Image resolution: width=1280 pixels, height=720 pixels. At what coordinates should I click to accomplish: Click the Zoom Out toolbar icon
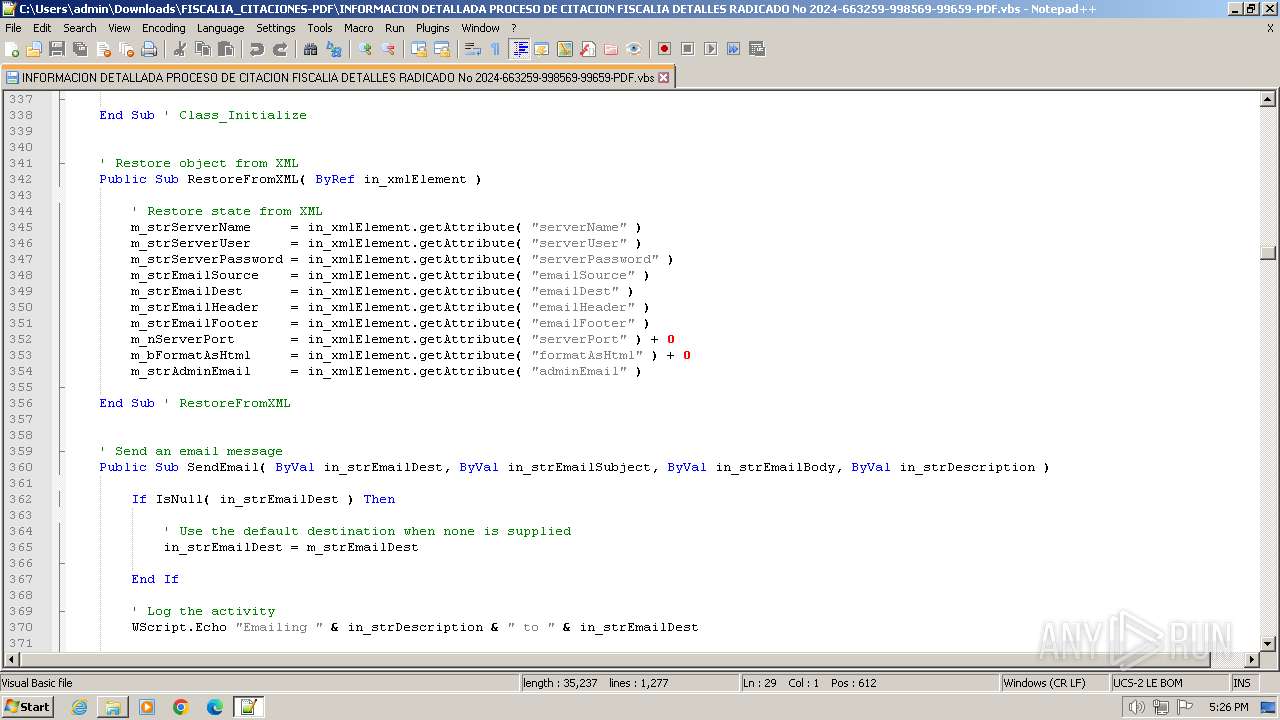(388, 49)
